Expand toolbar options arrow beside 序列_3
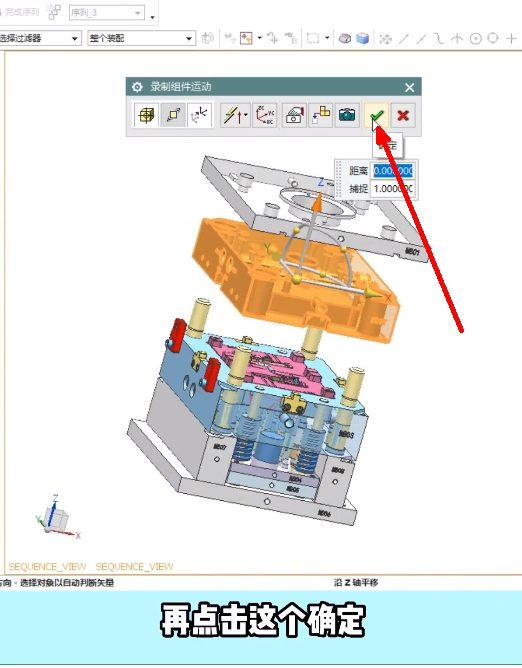The height and width of the screenshot is (668, 522). pyautogui.click(x=152, y=17)
